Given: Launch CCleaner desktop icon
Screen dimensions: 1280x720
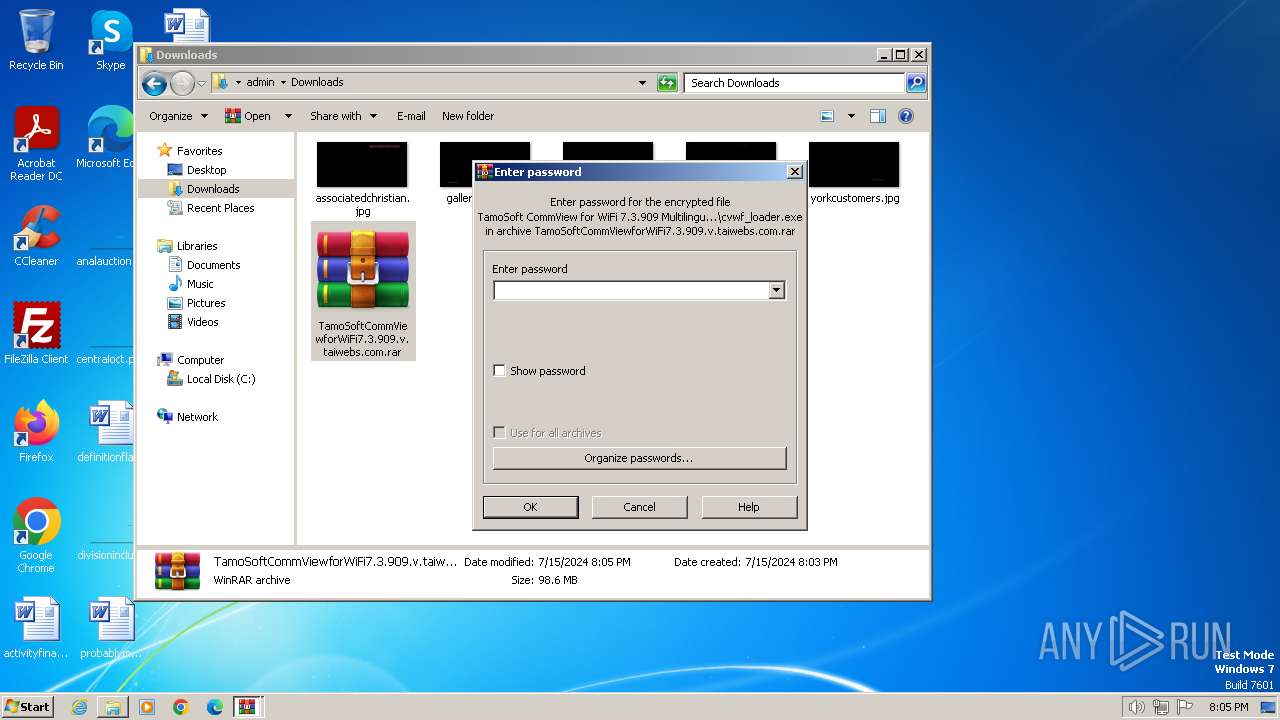Looking at the screenshot, I should pos(36,236).
